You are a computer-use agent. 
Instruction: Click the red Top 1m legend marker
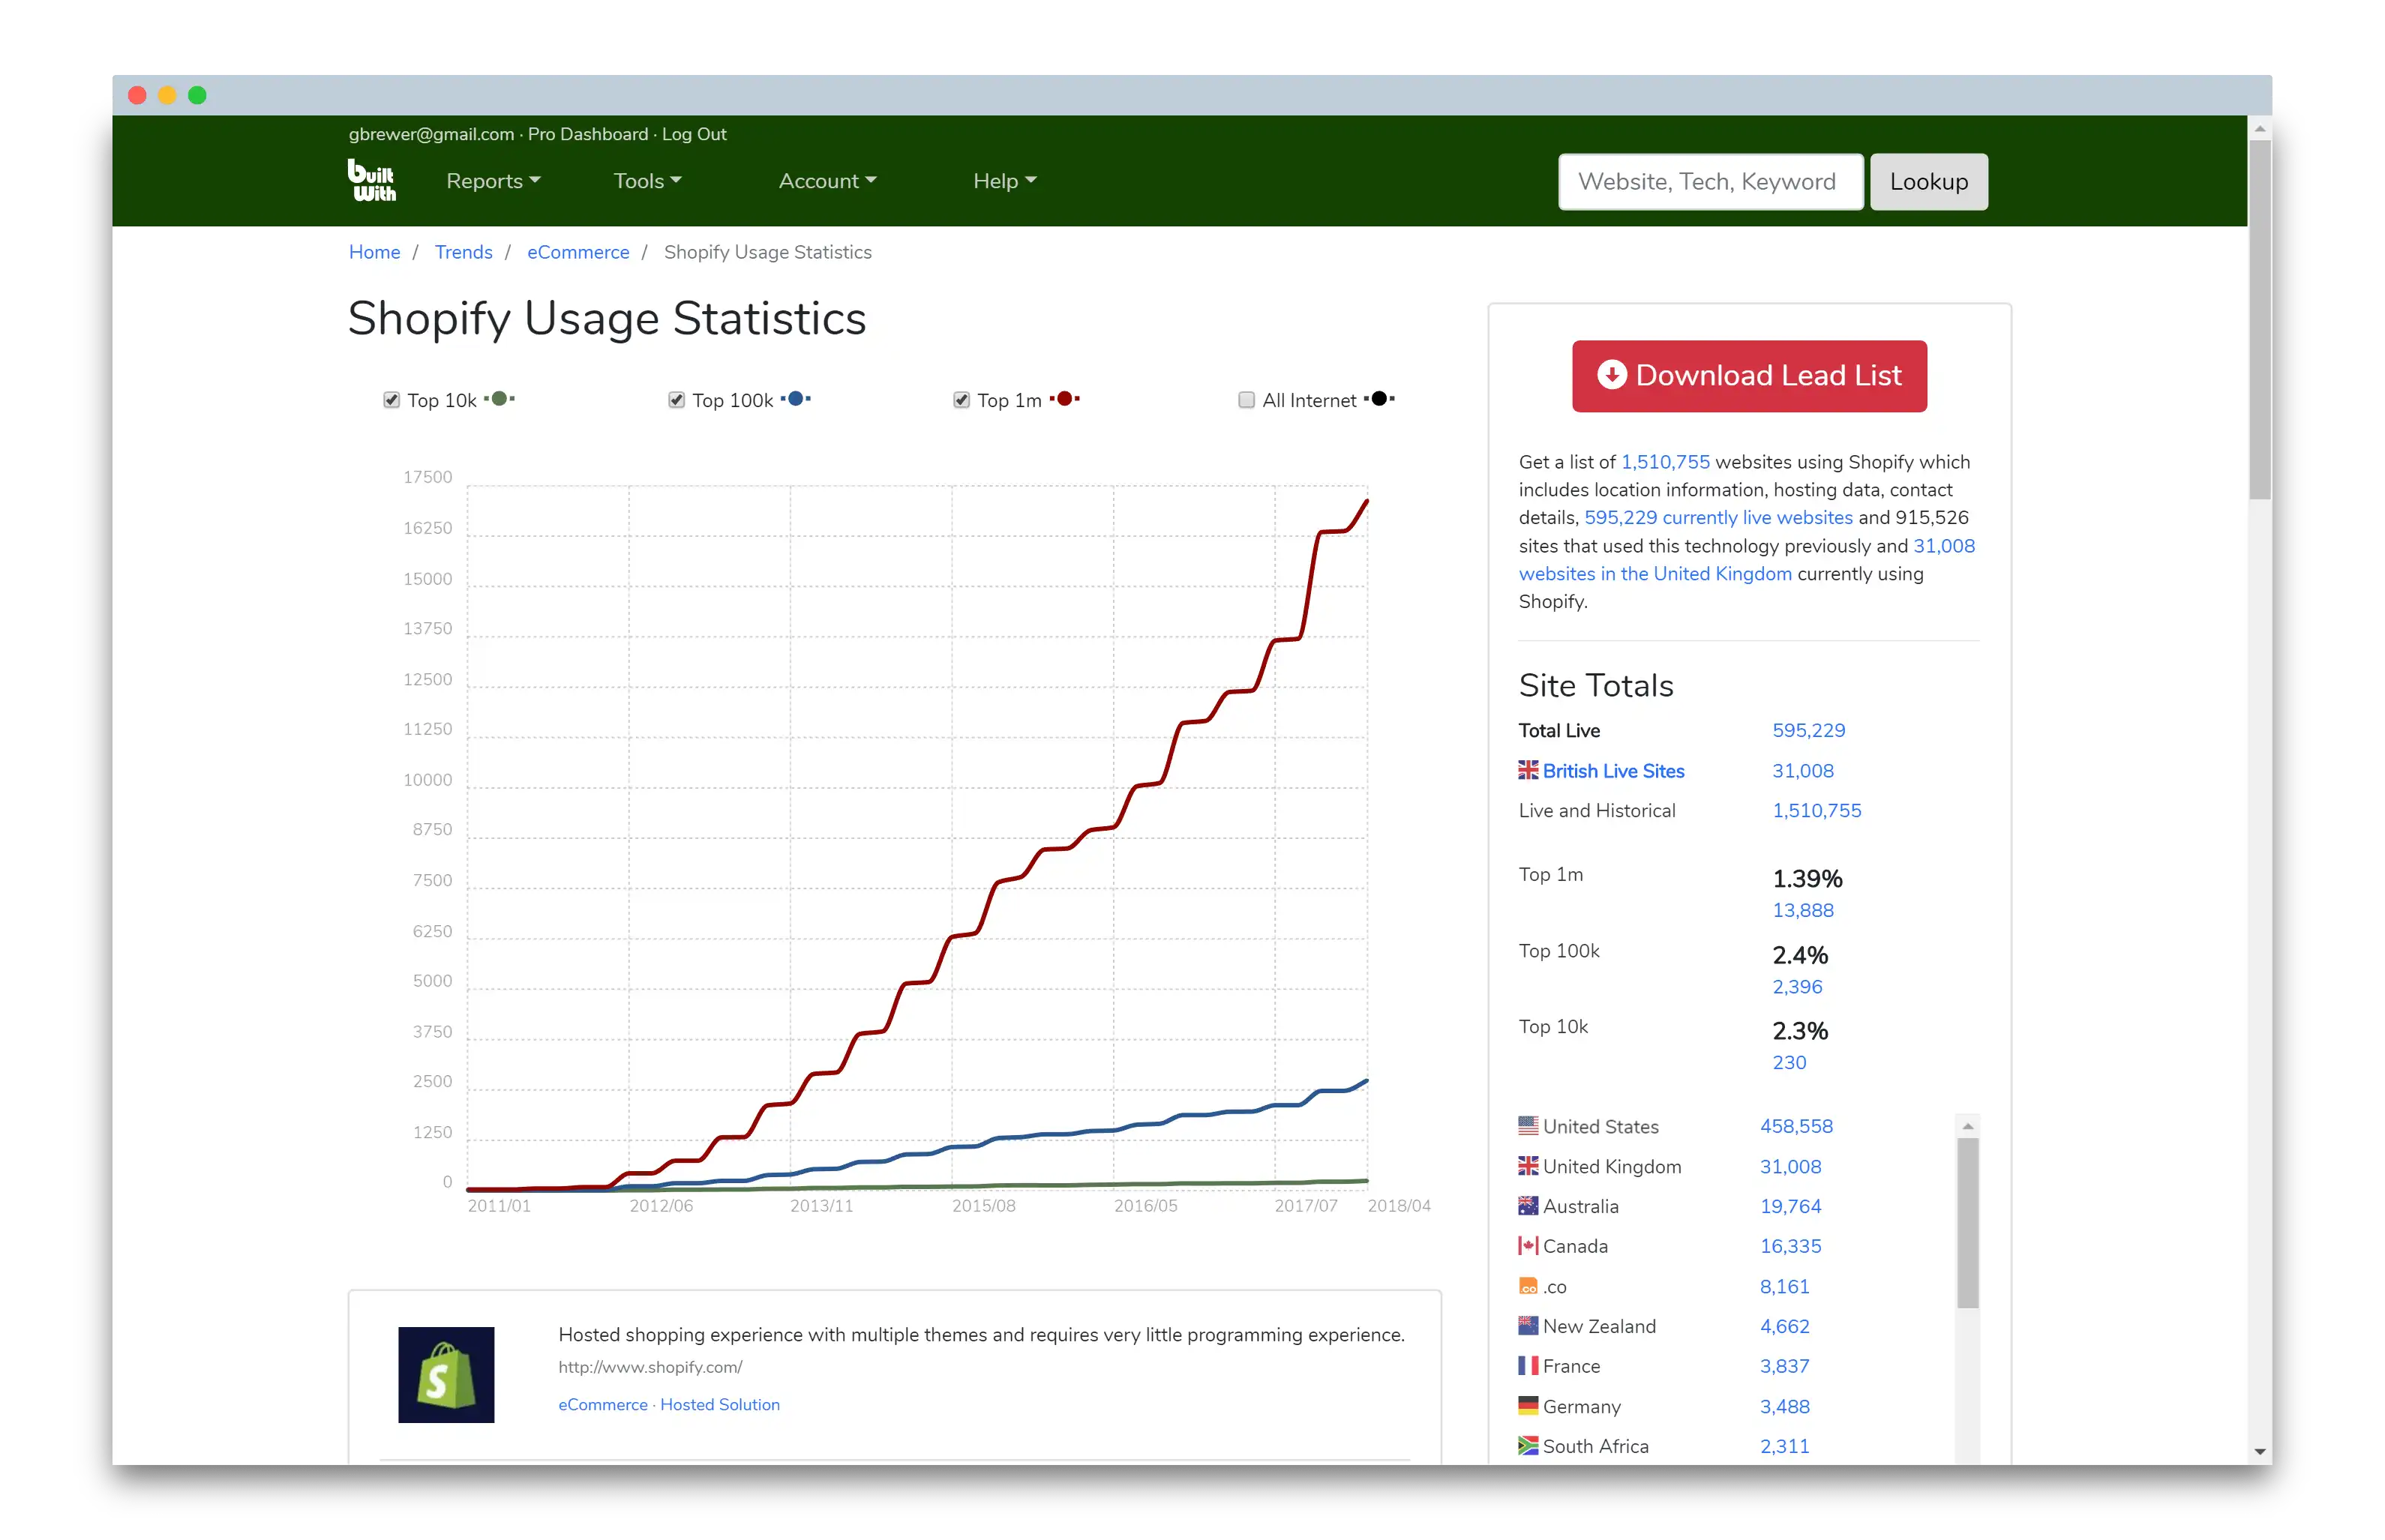[x=1064, y=399]
